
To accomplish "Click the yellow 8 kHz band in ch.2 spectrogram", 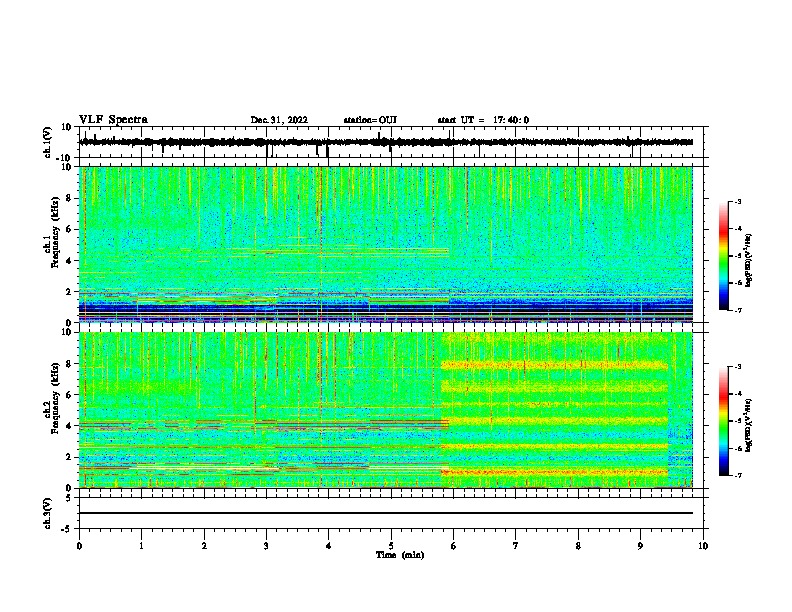I will [555, 365].
